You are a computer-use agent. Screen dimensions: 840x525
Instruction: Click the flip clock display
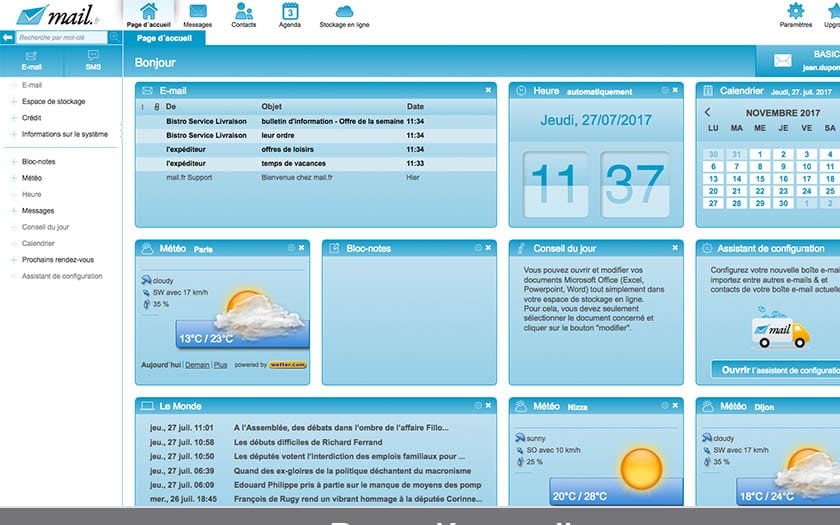point(596,185)
